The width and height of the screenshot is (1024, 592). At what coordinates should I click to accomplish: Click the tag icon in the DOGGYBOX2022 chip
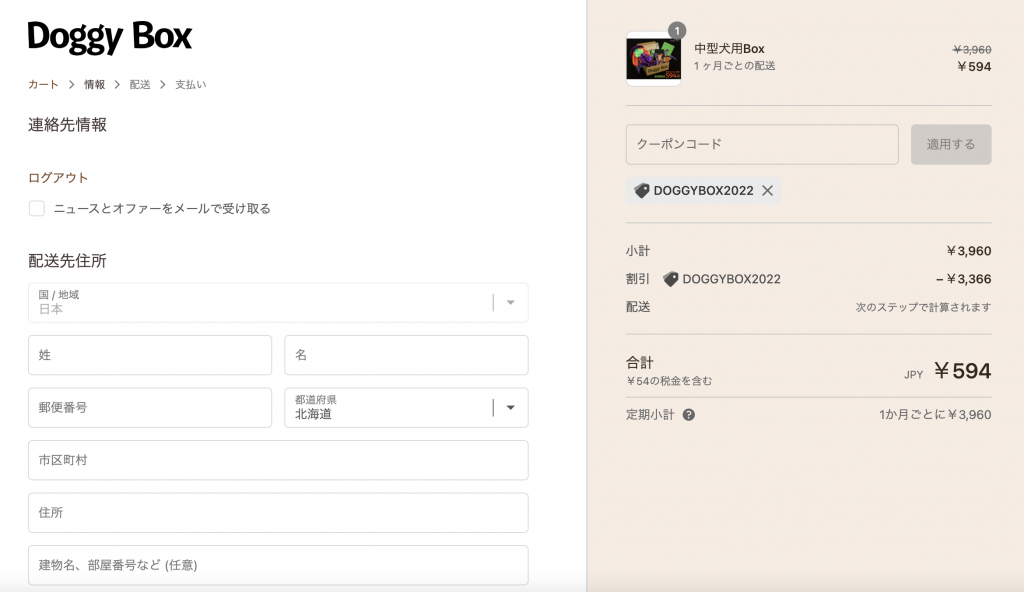coord(642,191)
